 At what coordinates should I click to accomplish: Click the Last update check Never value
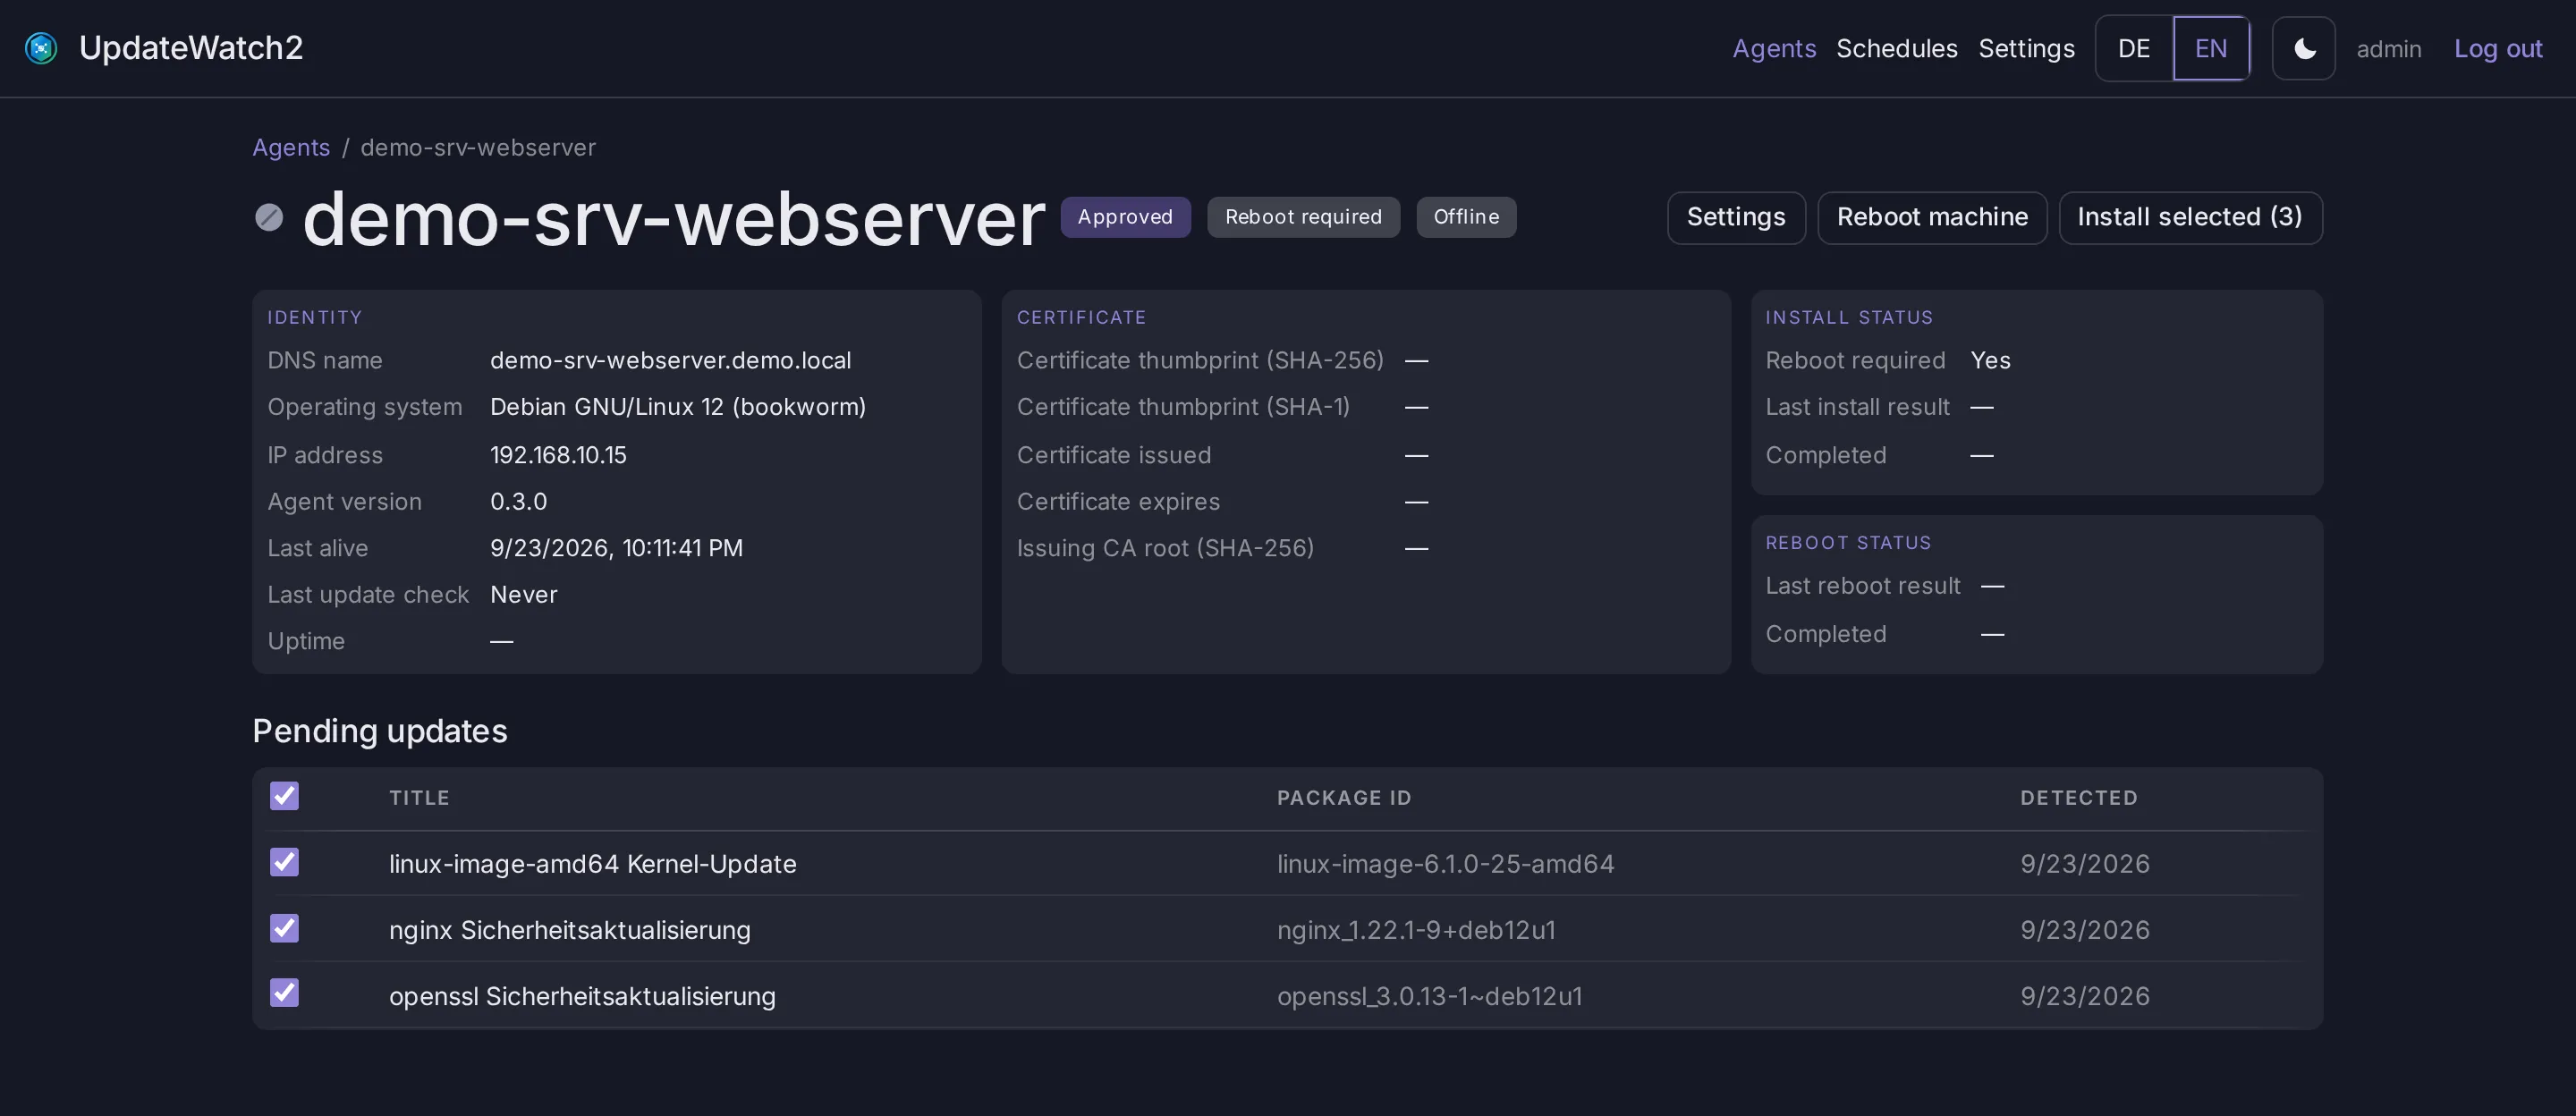coord(523,594)
